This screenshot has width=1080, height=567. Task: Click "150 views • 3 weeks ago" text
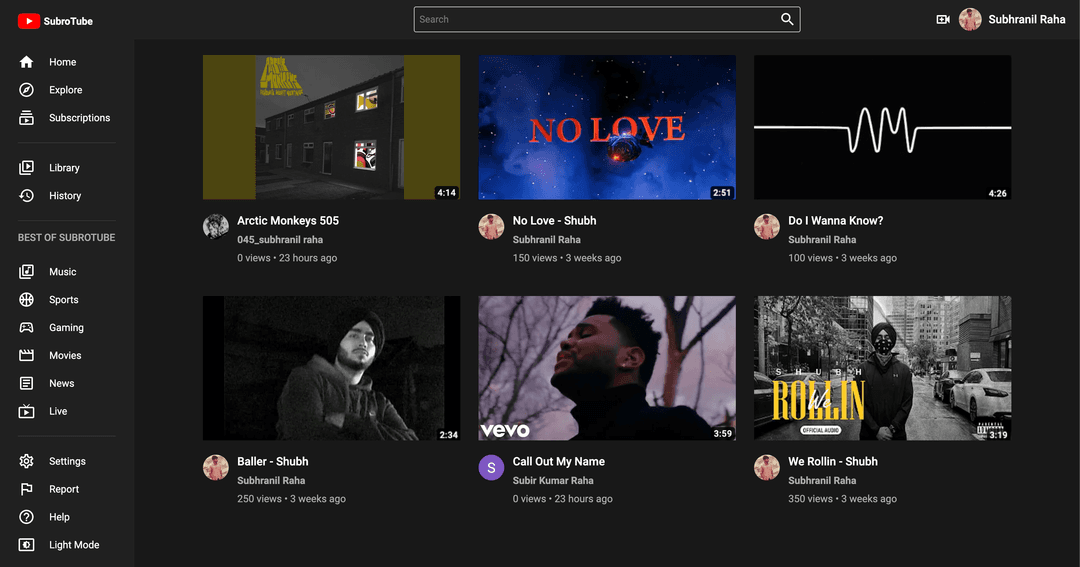point(567,258)
